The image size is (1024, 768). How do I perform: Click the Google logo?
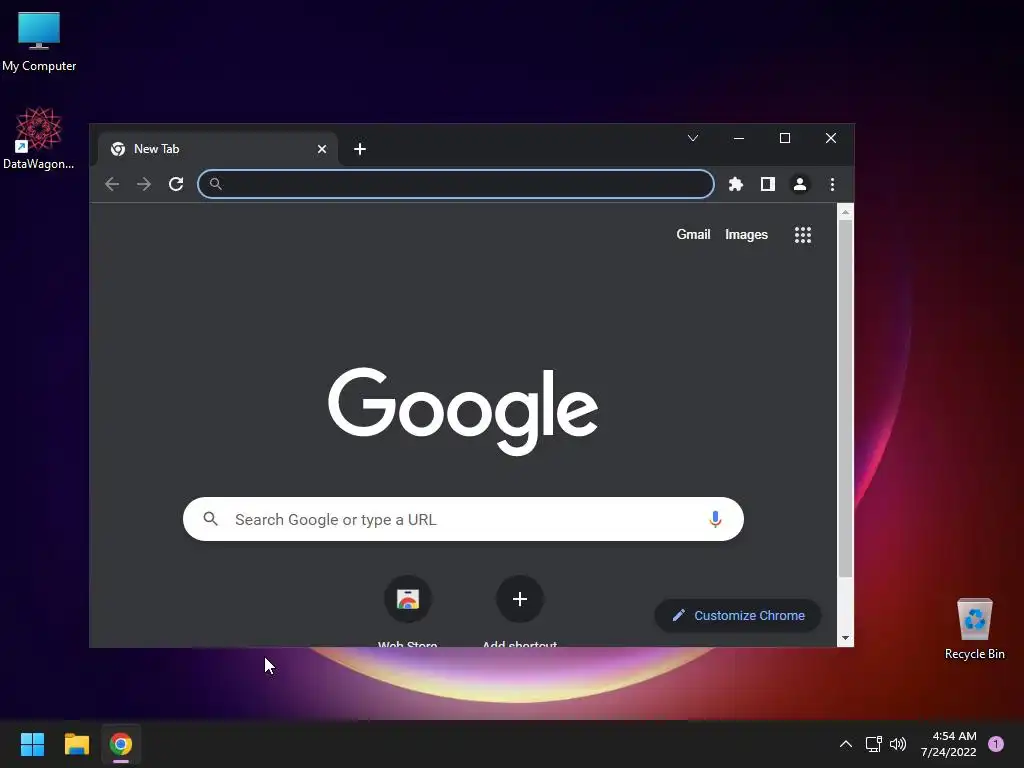(x=463, y=411)
